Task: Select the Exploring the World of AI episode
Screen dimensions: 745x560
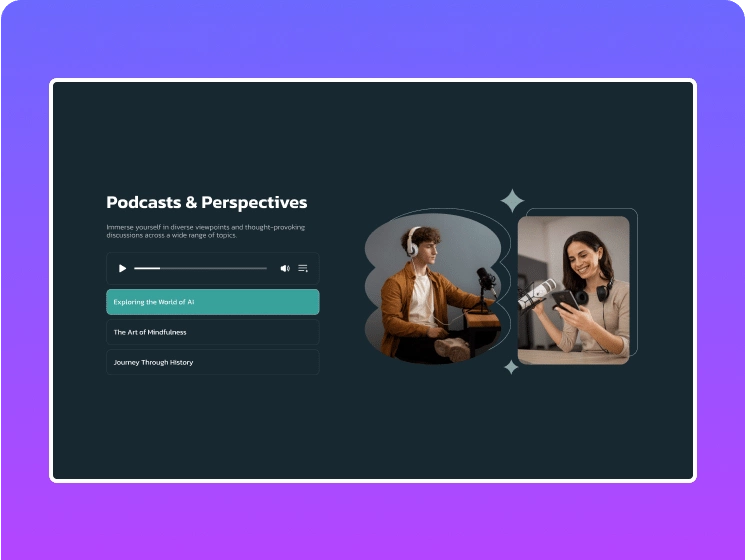Action: (213, 302)
